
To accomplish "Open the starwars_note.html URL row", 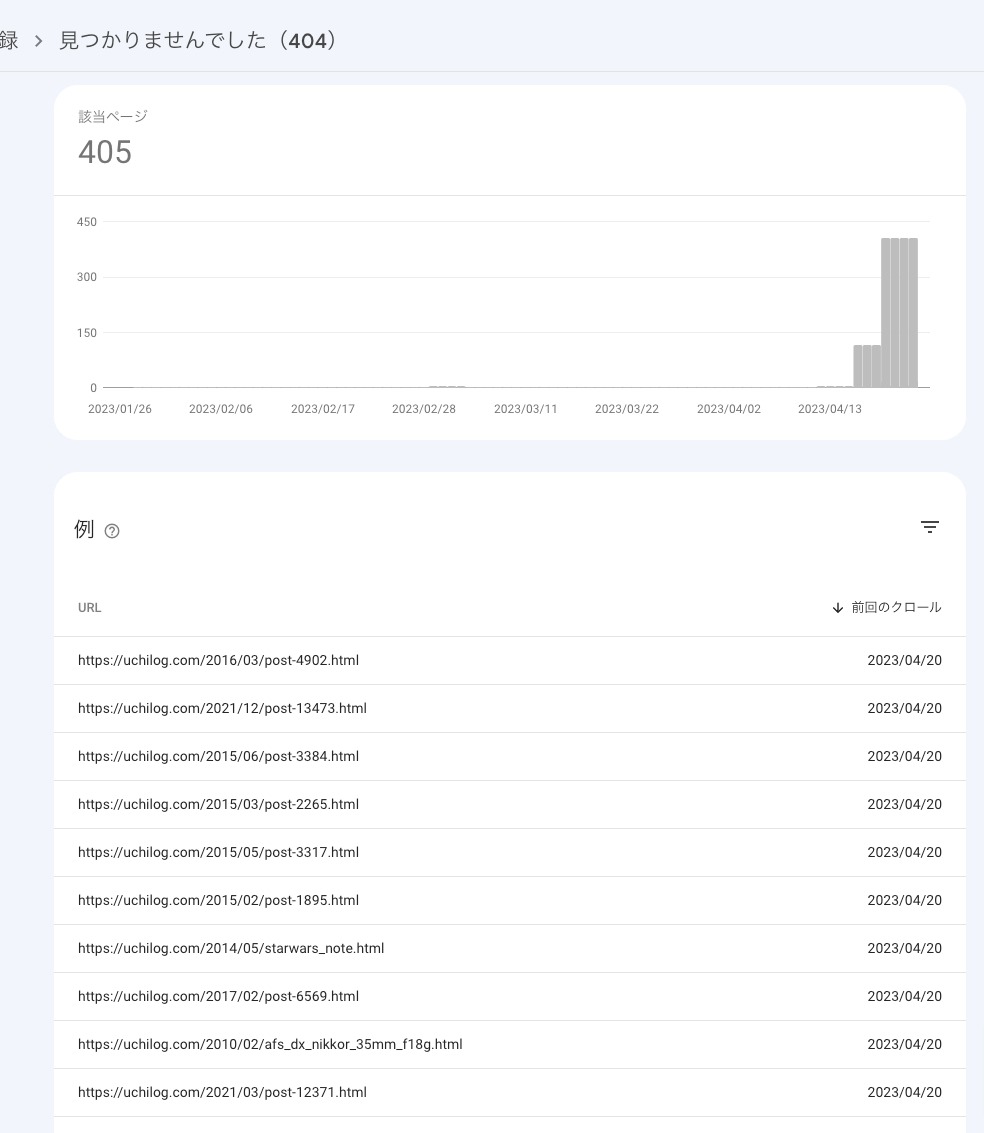I will [x=231, y=948].
